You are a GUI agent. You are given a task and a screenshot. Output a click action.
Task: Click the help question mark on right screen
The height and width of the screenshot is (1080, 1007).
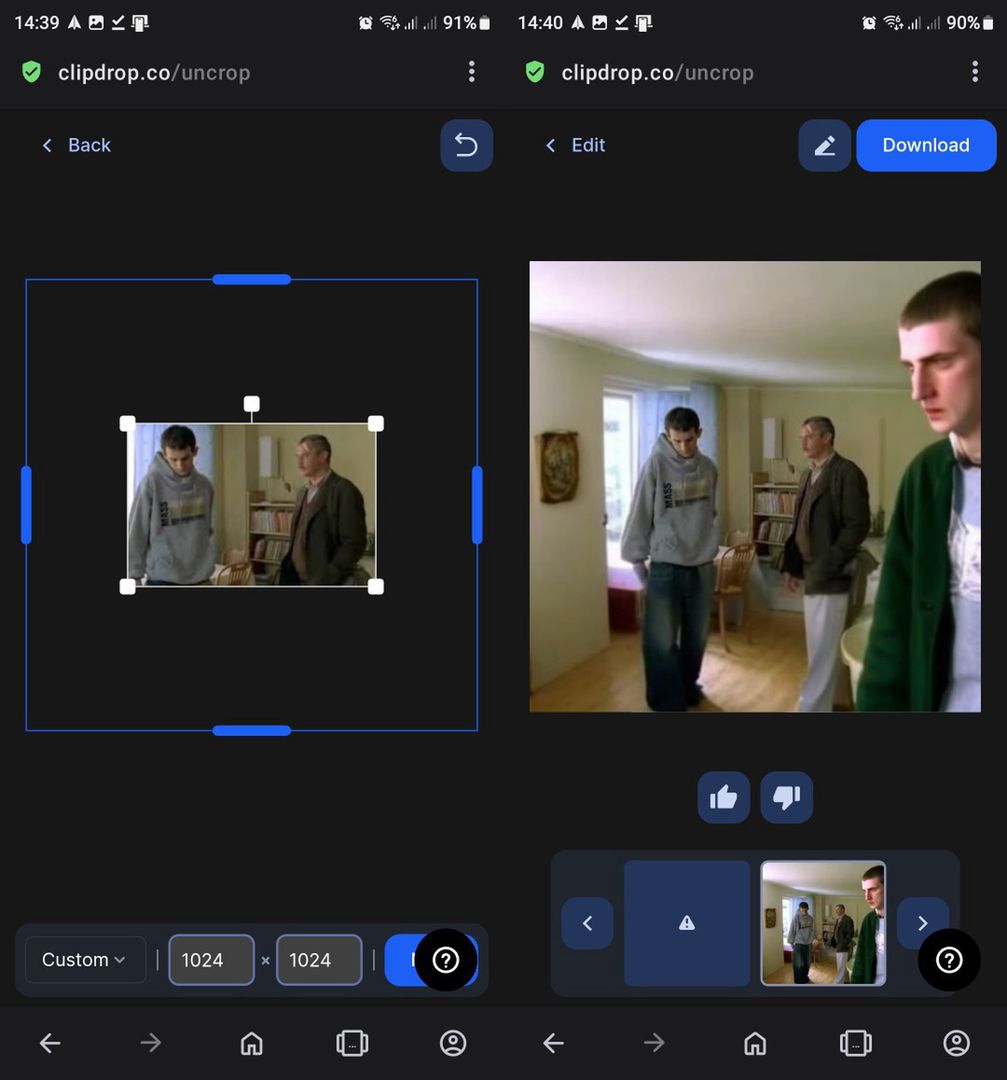coord(949,959)
